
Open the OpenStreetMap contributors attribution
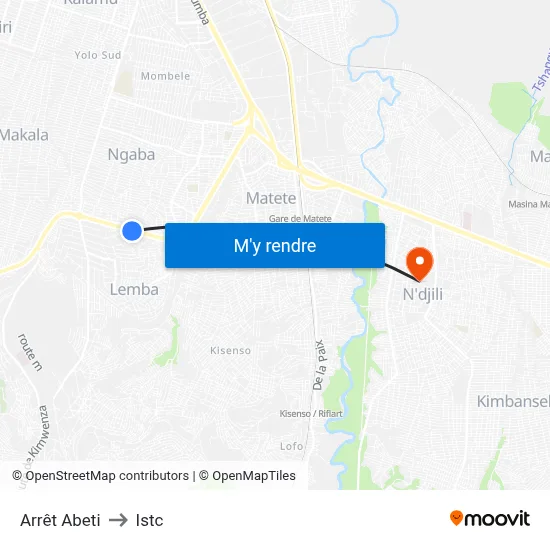tap(100, 476)
